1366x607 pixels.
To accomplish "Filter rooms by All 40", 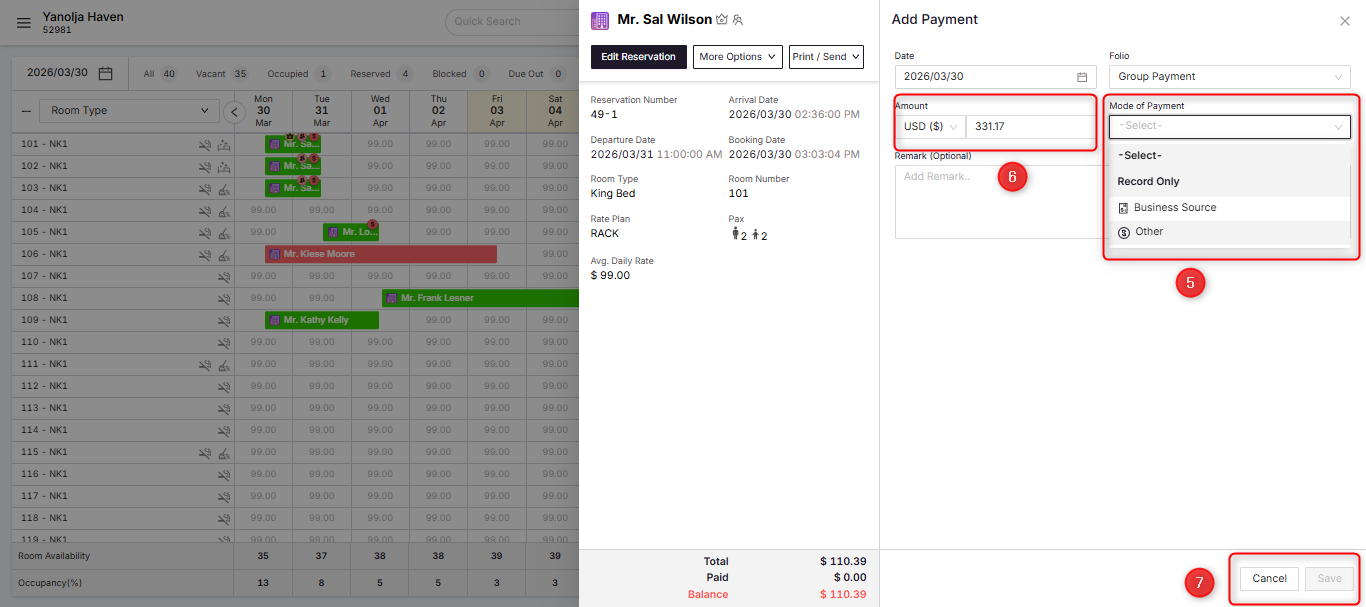I will pos(160,74).
